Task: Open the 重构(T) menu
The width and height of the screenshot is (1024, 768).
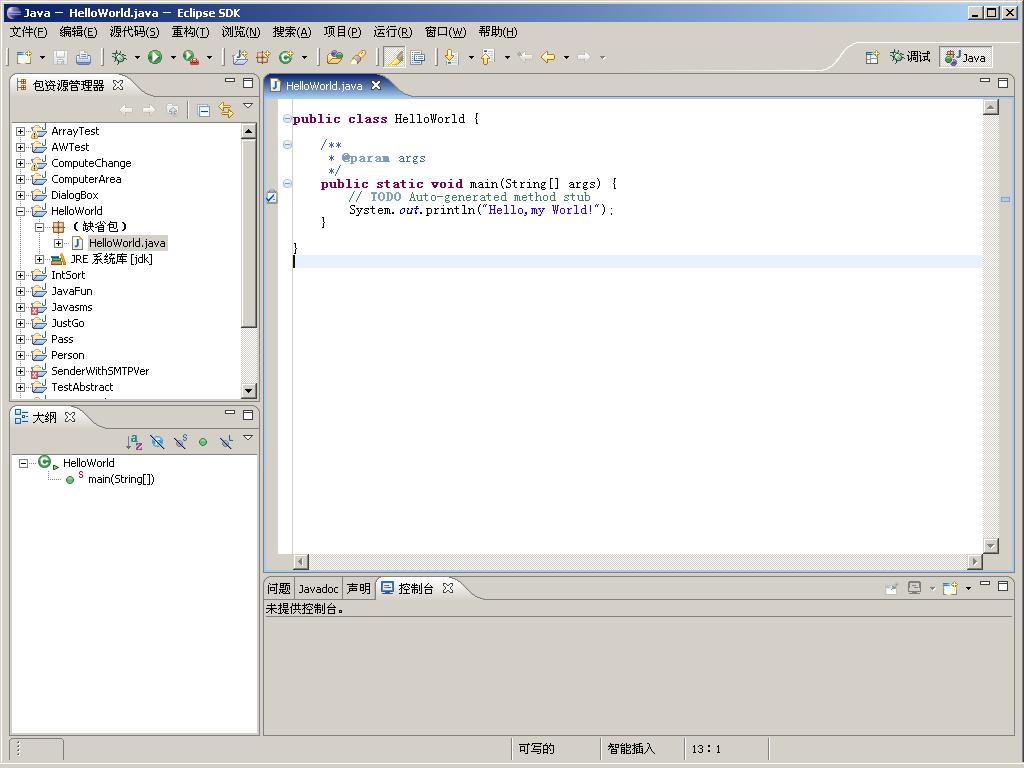Action: pos(190,32)
